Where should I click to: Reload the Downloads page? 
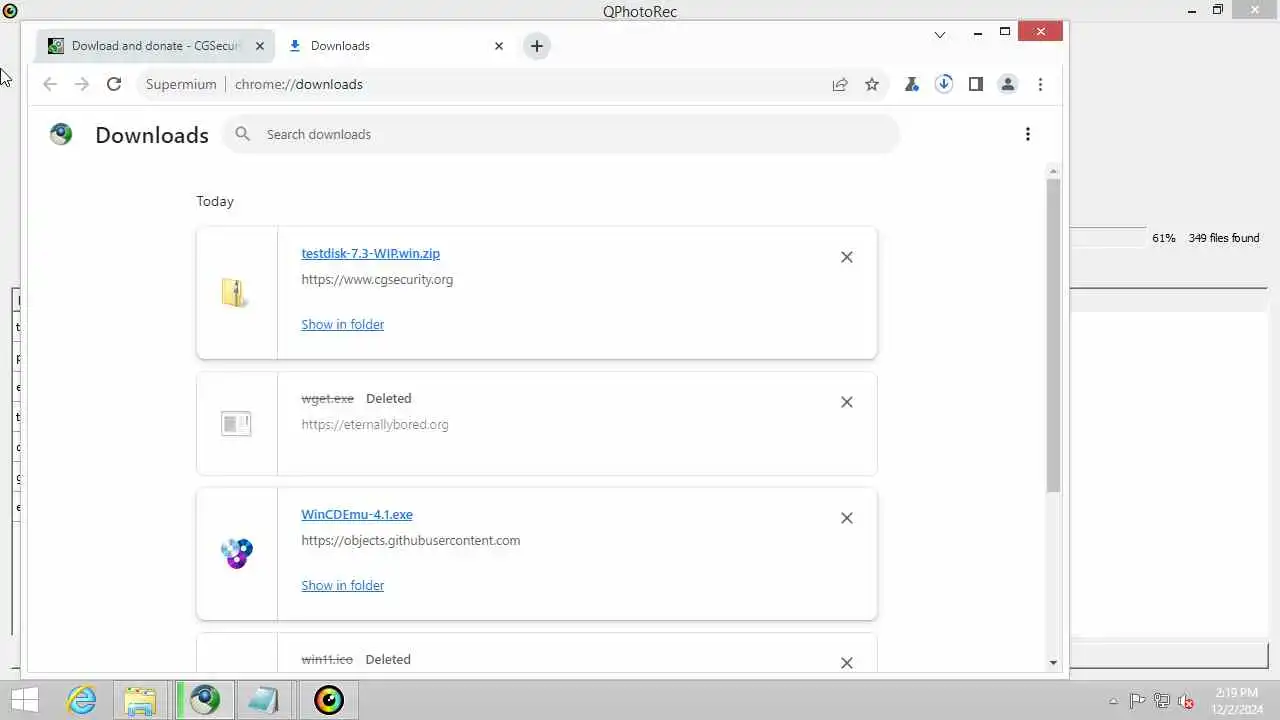point(114,84)
